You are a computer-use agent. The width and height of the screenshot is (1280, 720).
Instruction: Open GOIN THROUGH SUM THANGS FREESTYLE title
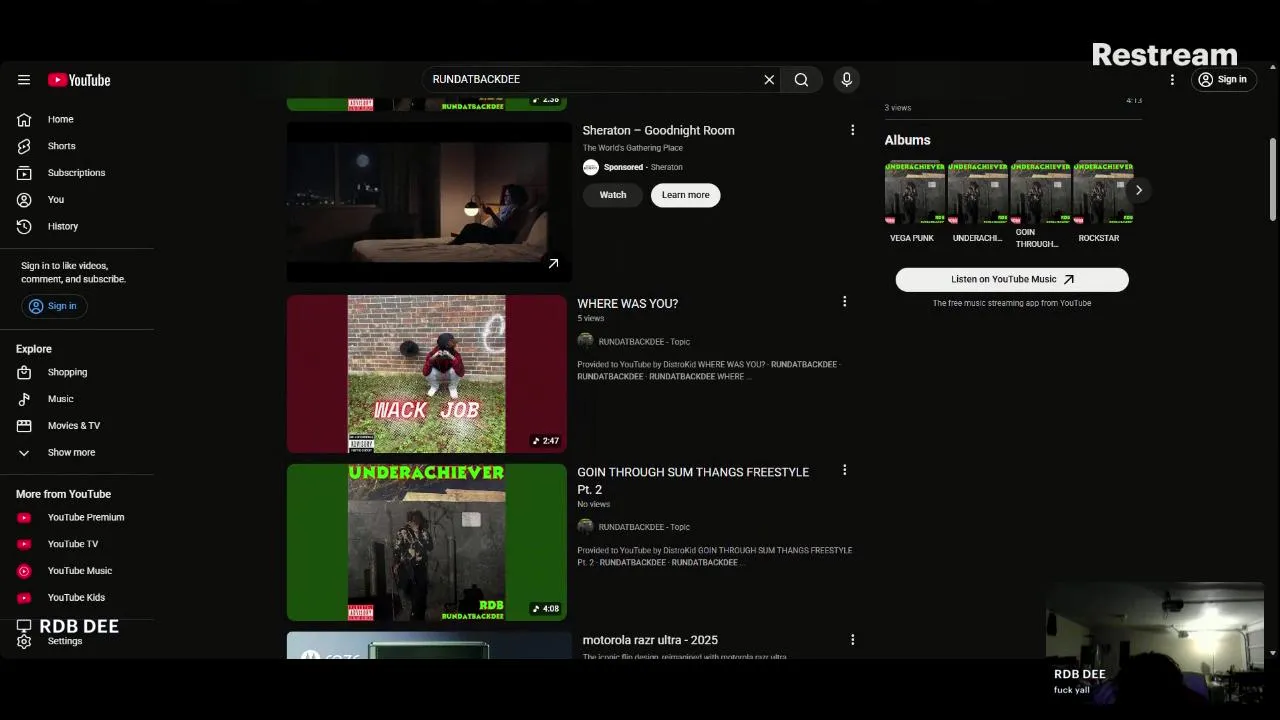pos(693,481)
